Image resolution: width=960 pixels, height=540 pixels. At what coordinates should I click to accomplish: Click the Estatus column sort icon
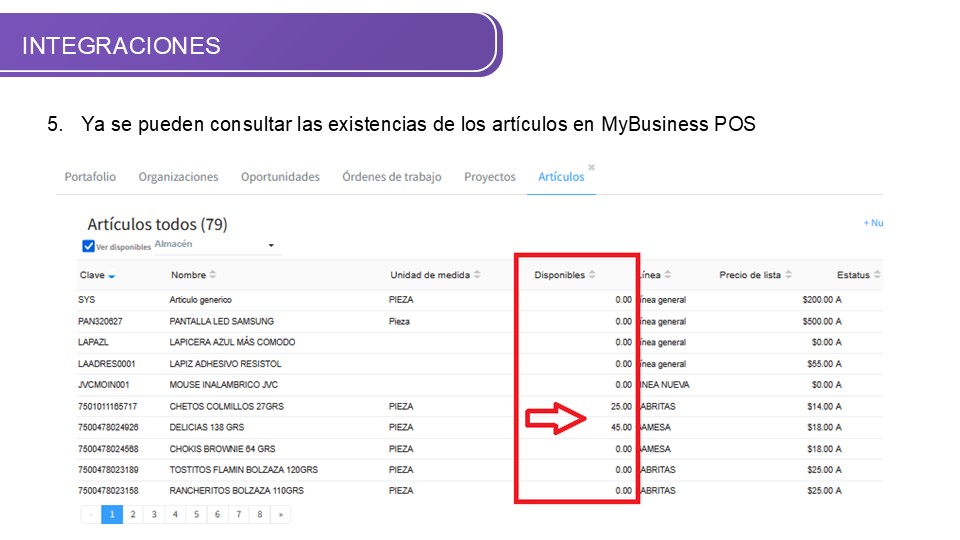point(878,275)
